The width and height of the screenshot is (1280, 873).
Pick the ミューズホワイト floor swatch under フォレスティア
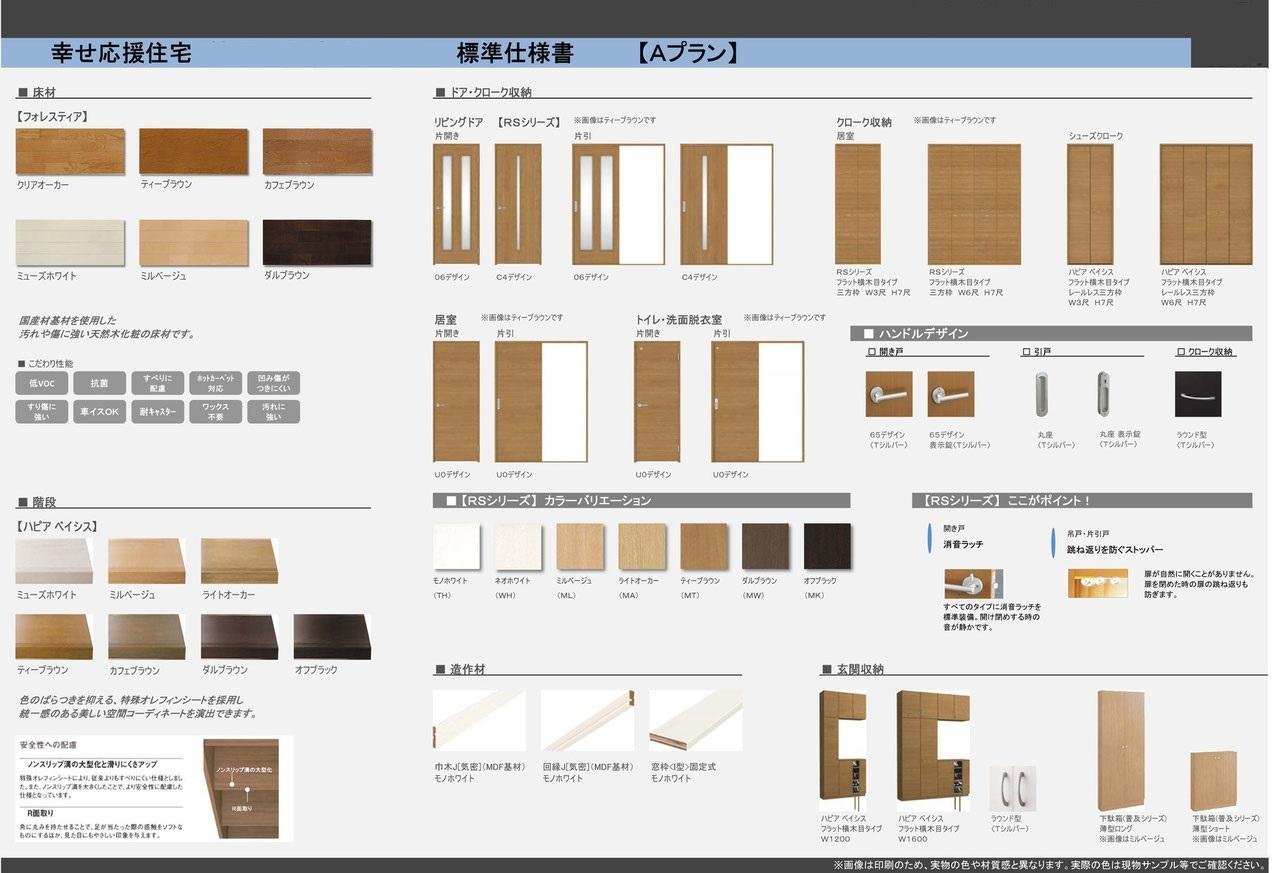click(x=70, y=243)
